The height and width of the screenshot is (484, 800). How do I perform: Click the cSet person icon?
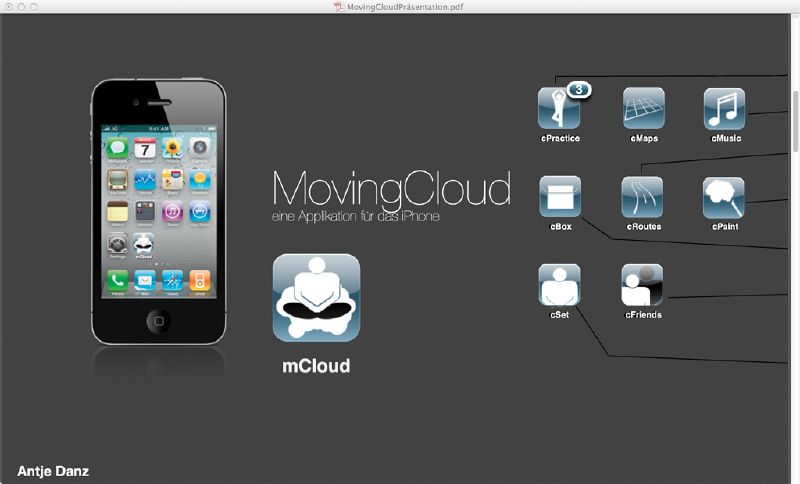(x=559, y=285)
